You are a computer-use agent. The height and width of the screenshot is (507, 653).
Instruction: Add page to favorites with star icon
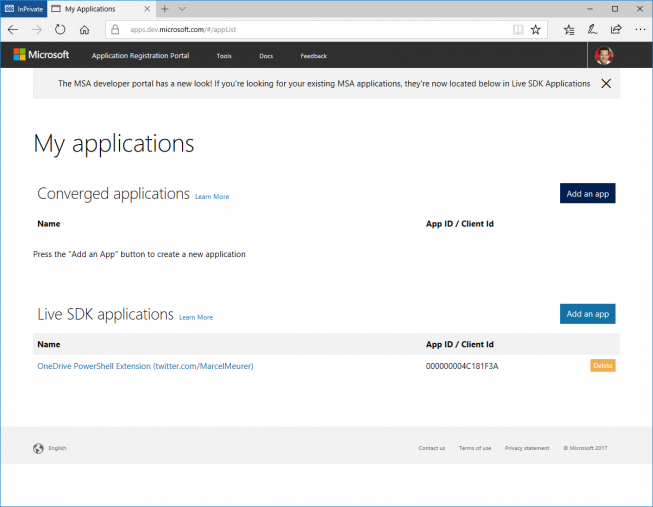coord(536,30)
